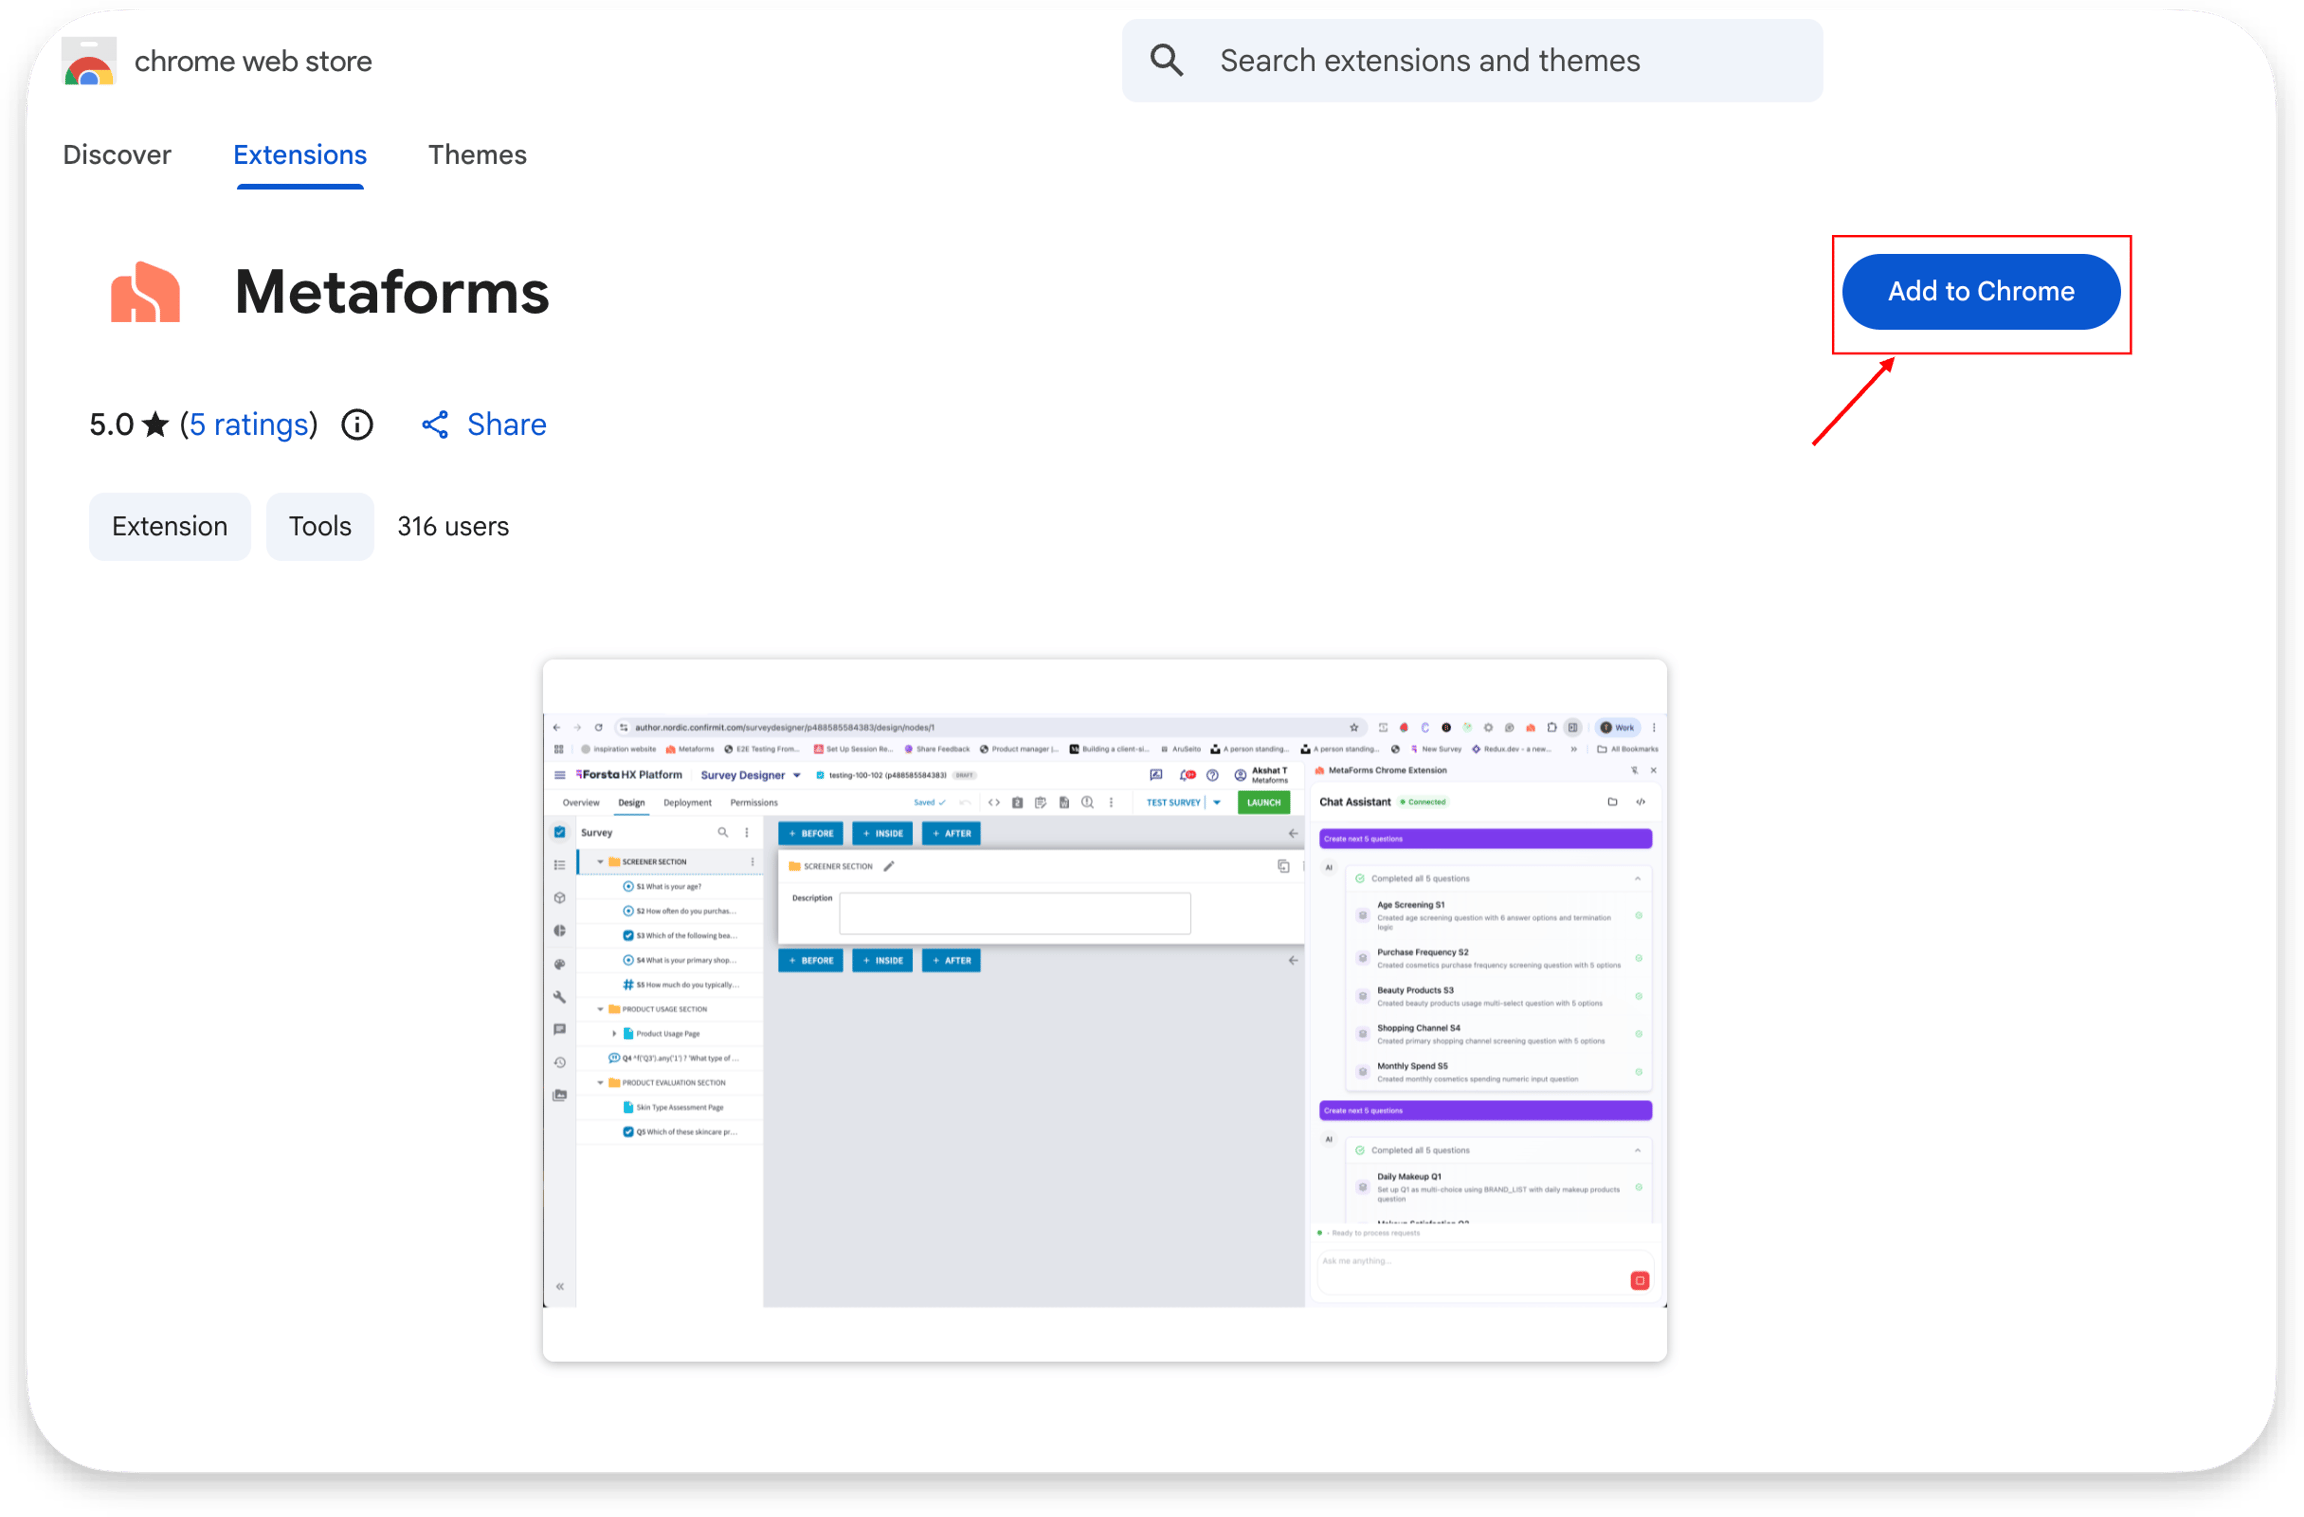This screenshot has height=1517, width=2304.
Task: Focus the Search extensions and themes field
Action: click(x=1472, y=61)
